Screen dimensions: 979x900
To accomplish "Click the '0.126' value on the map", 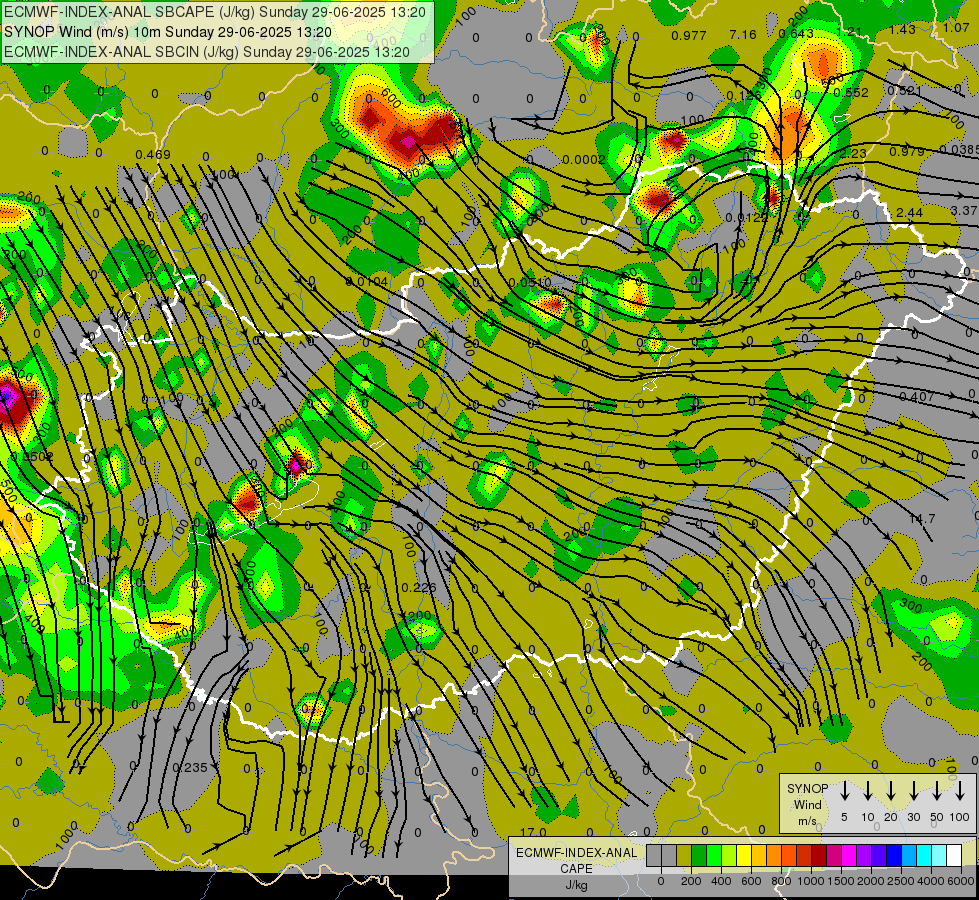I will click(x=743, y=96).
